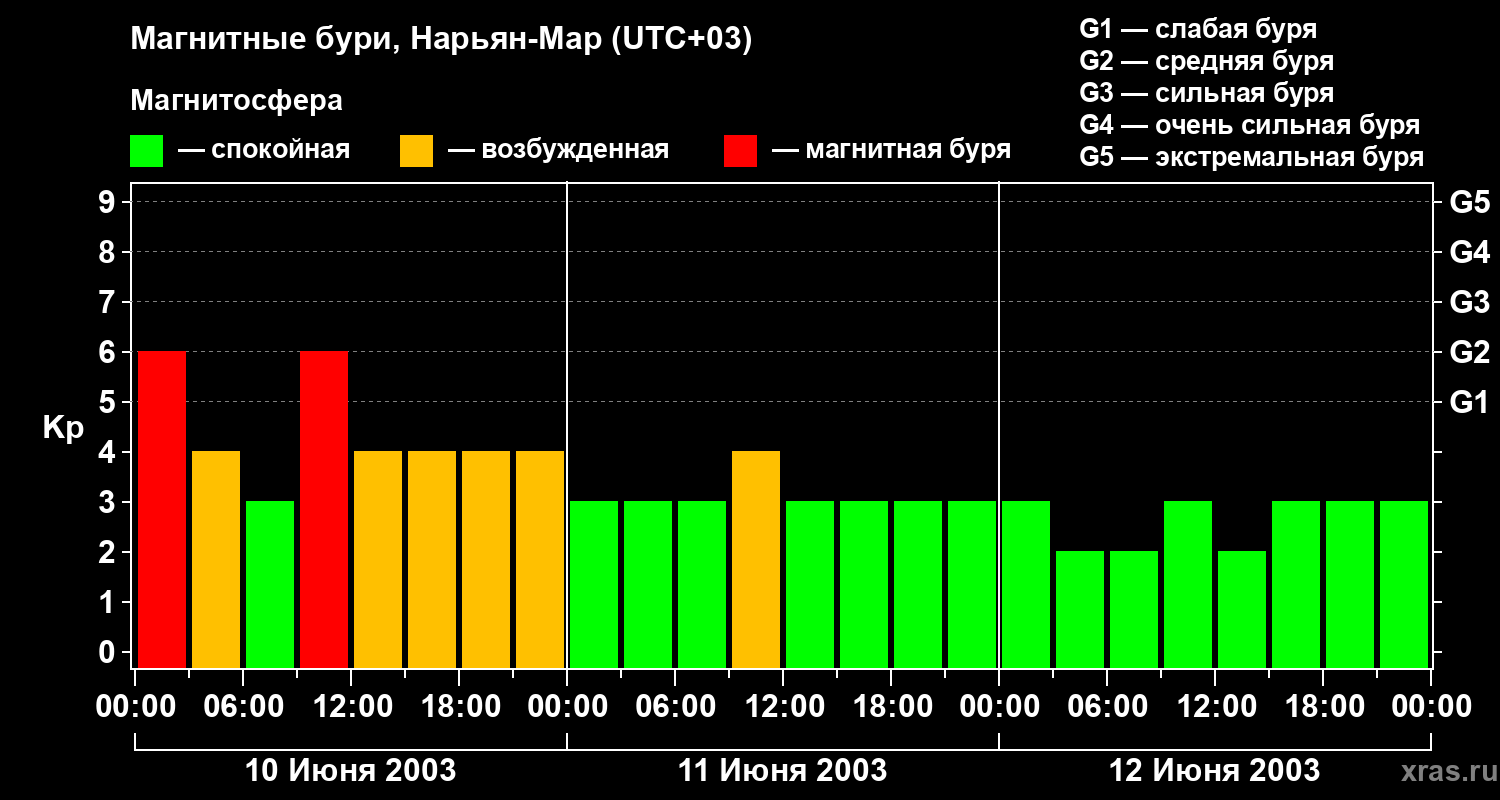
Task: Click the 06:00 time label under 11 June
Action: [x=675, y=707]
